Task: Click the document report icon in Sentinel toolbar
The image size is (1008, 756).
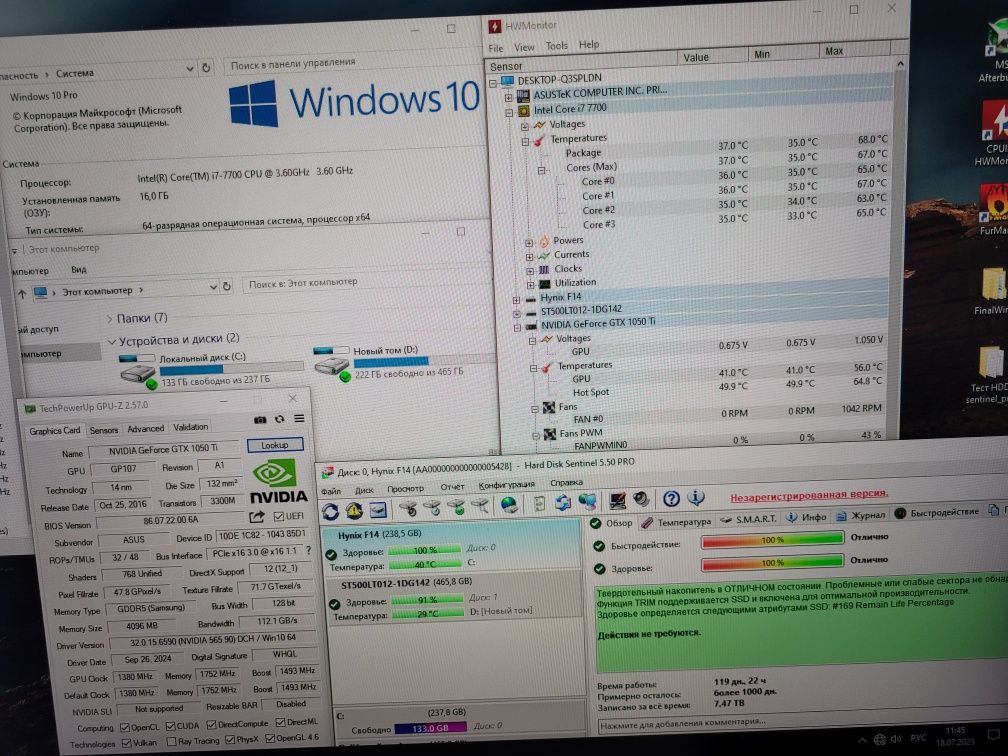Action: tap(539, 503)
